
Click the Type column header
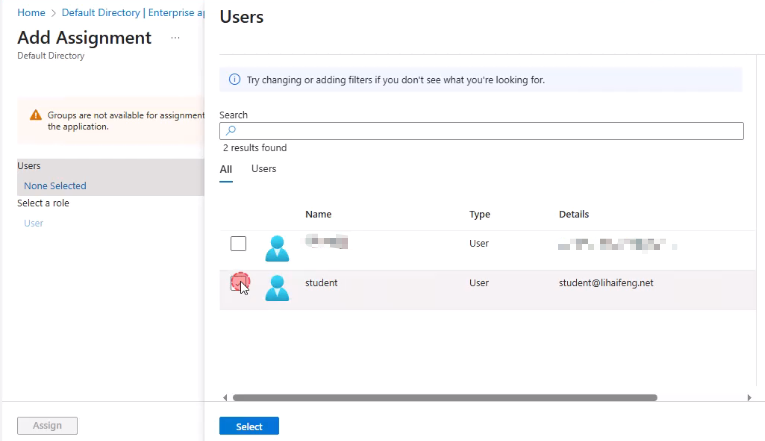[x=480, y=215]
